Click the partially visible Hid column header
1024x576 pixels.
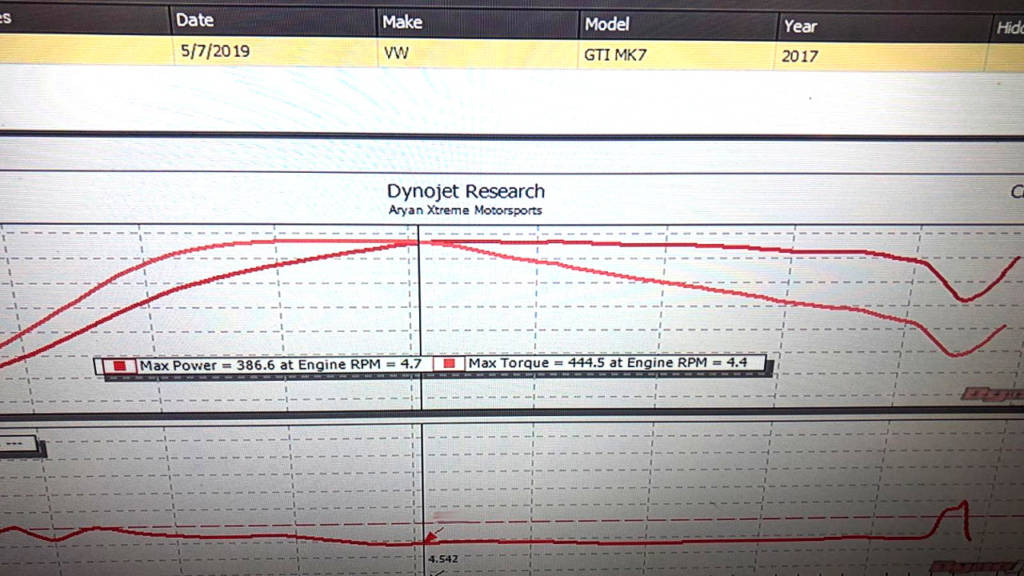point(1009,28)
